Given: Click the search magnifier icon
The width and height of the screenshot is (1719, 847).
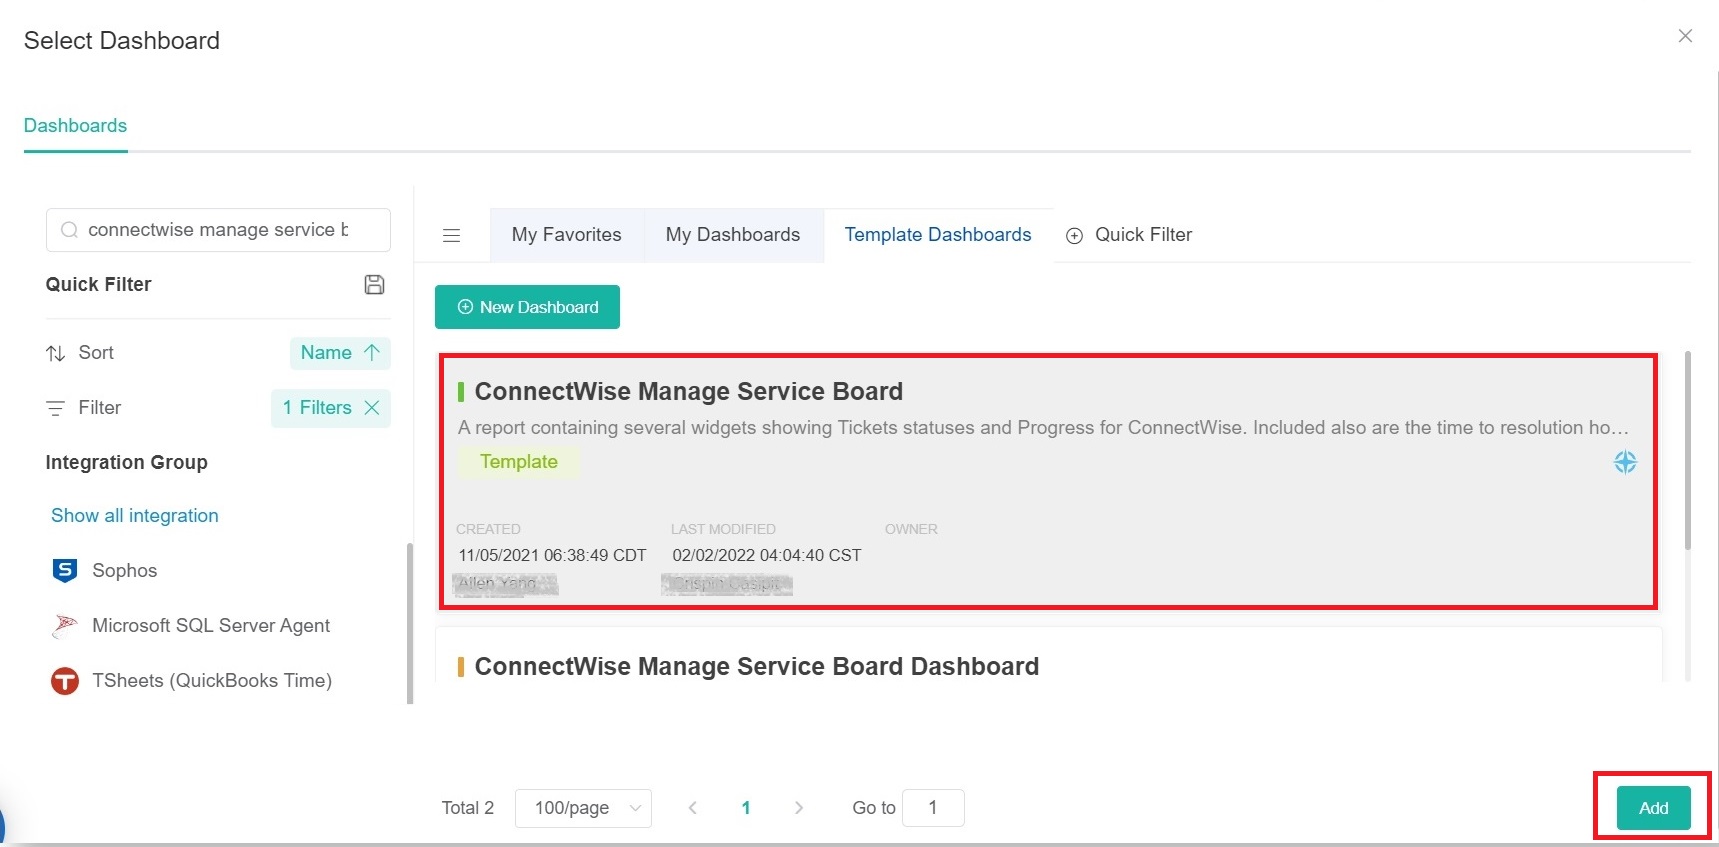Looking at the screenshot, I should click(69, 230).
